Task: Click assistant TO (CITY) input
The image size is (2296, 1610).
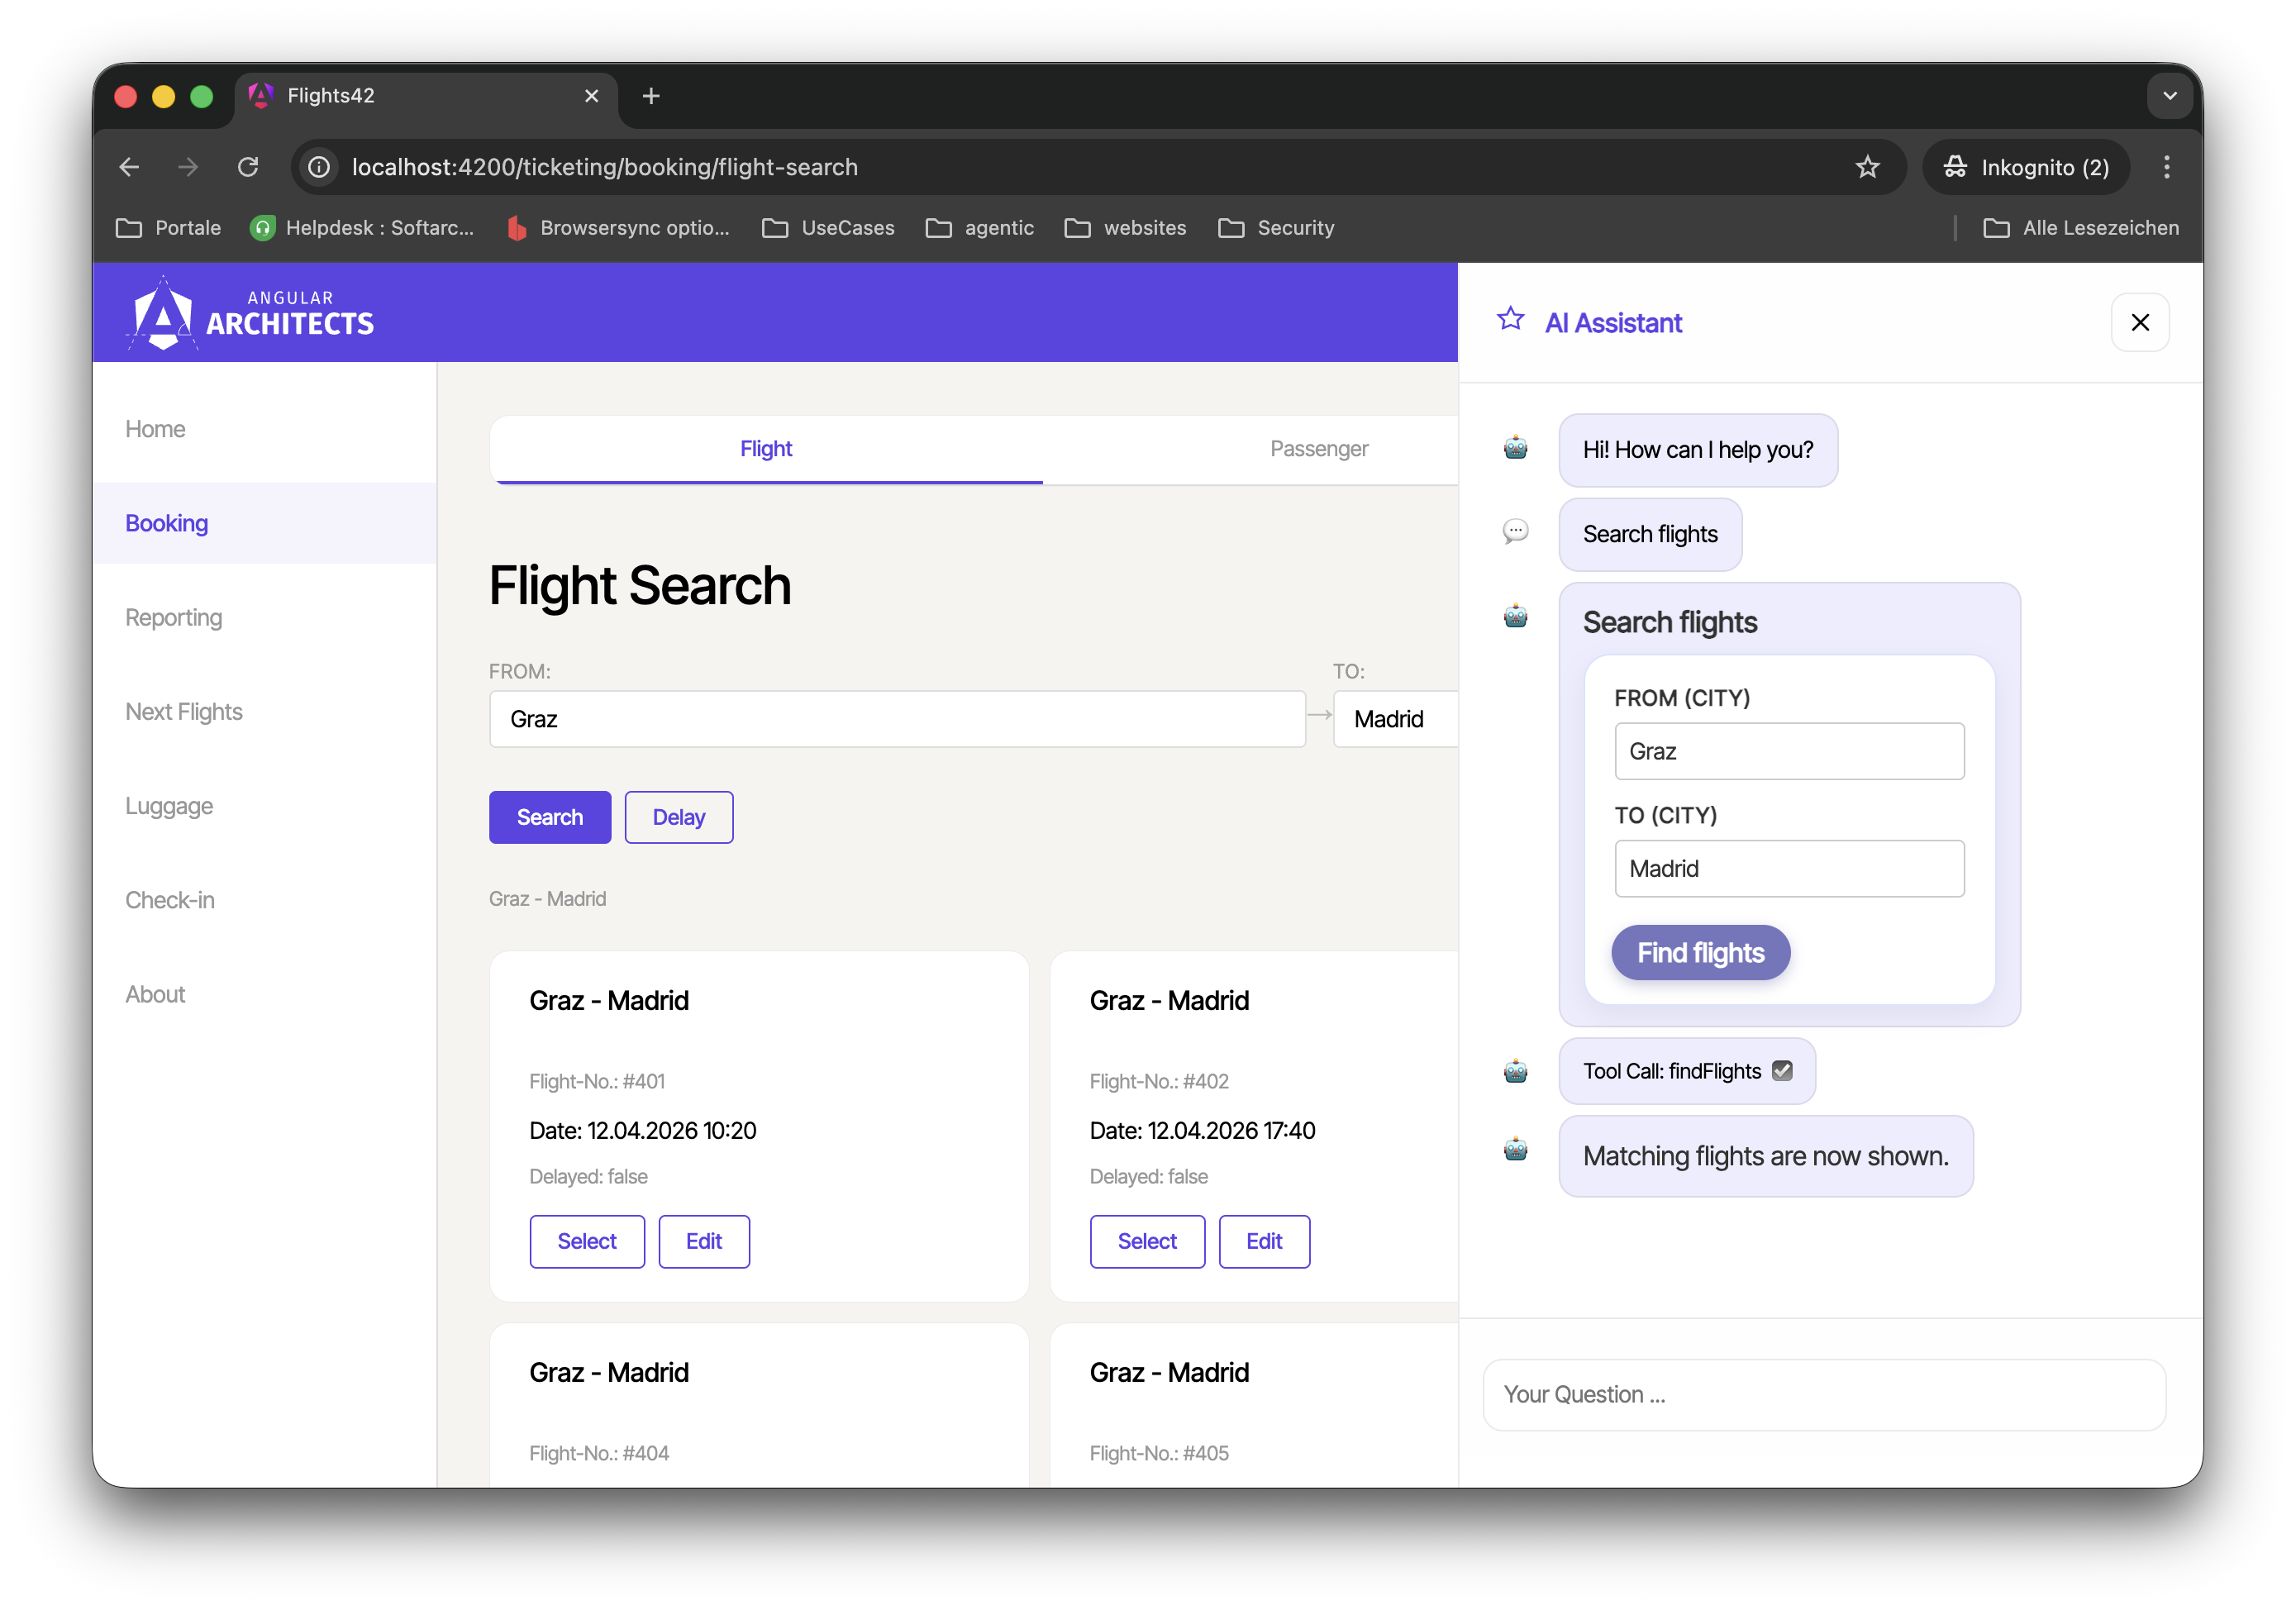Action: tap(1789, 868)
